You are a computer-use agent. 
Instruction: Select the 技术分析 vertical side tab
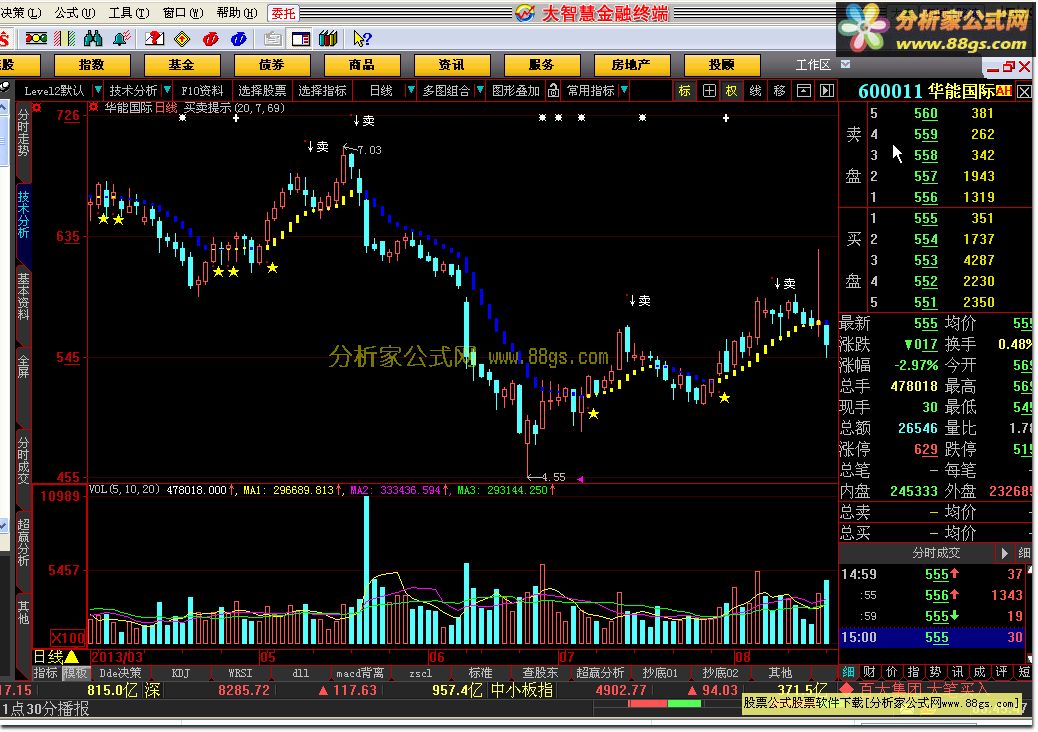[23, 214]
